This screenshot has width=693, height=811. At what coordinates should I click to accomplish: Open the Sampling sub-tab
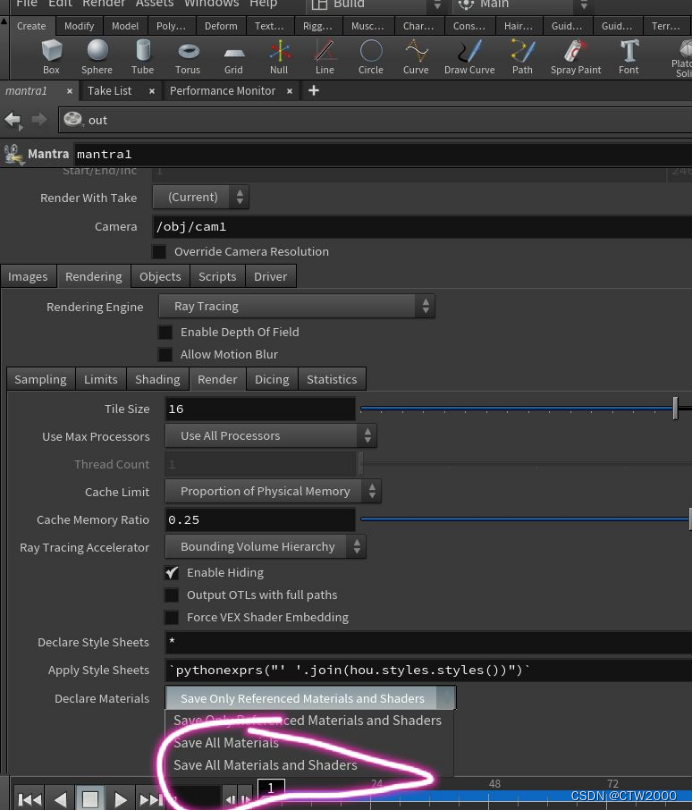tap(40, 380)
